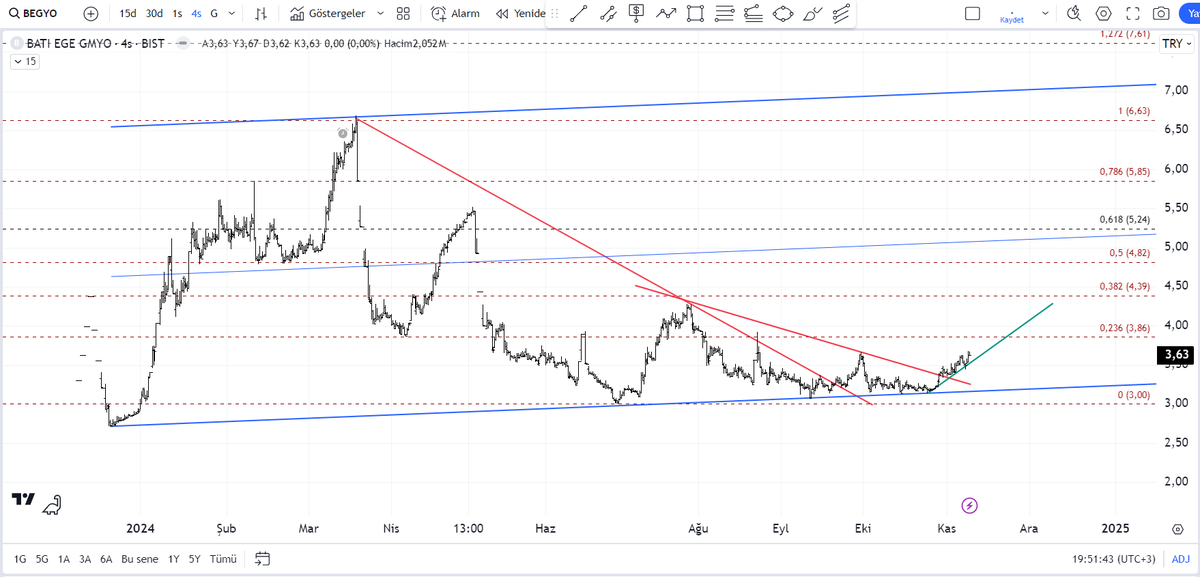This screenshot has width=1200, height=577.
Task: Open the go to date calendar icon
Action: pos(263,559)
